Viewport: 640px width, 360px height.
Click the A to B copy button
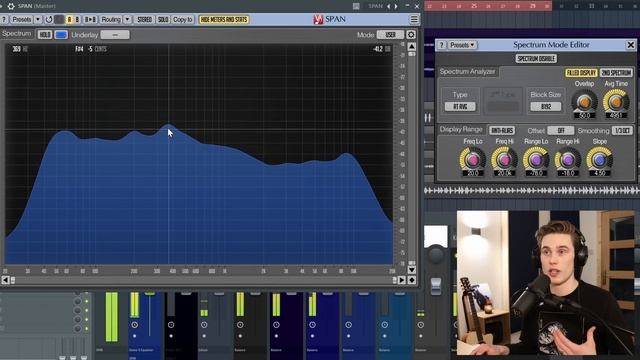[x=90, y=20]
